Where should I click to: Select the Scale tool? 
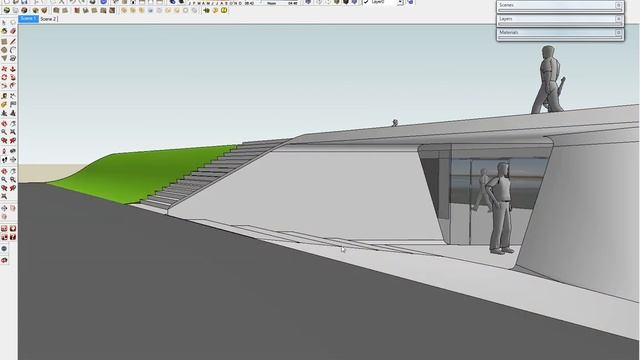click(4, 86)
